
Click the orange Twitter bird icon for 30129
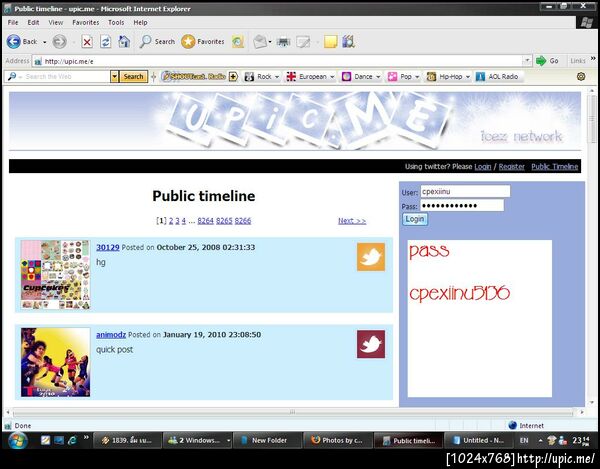pos(371,257)
